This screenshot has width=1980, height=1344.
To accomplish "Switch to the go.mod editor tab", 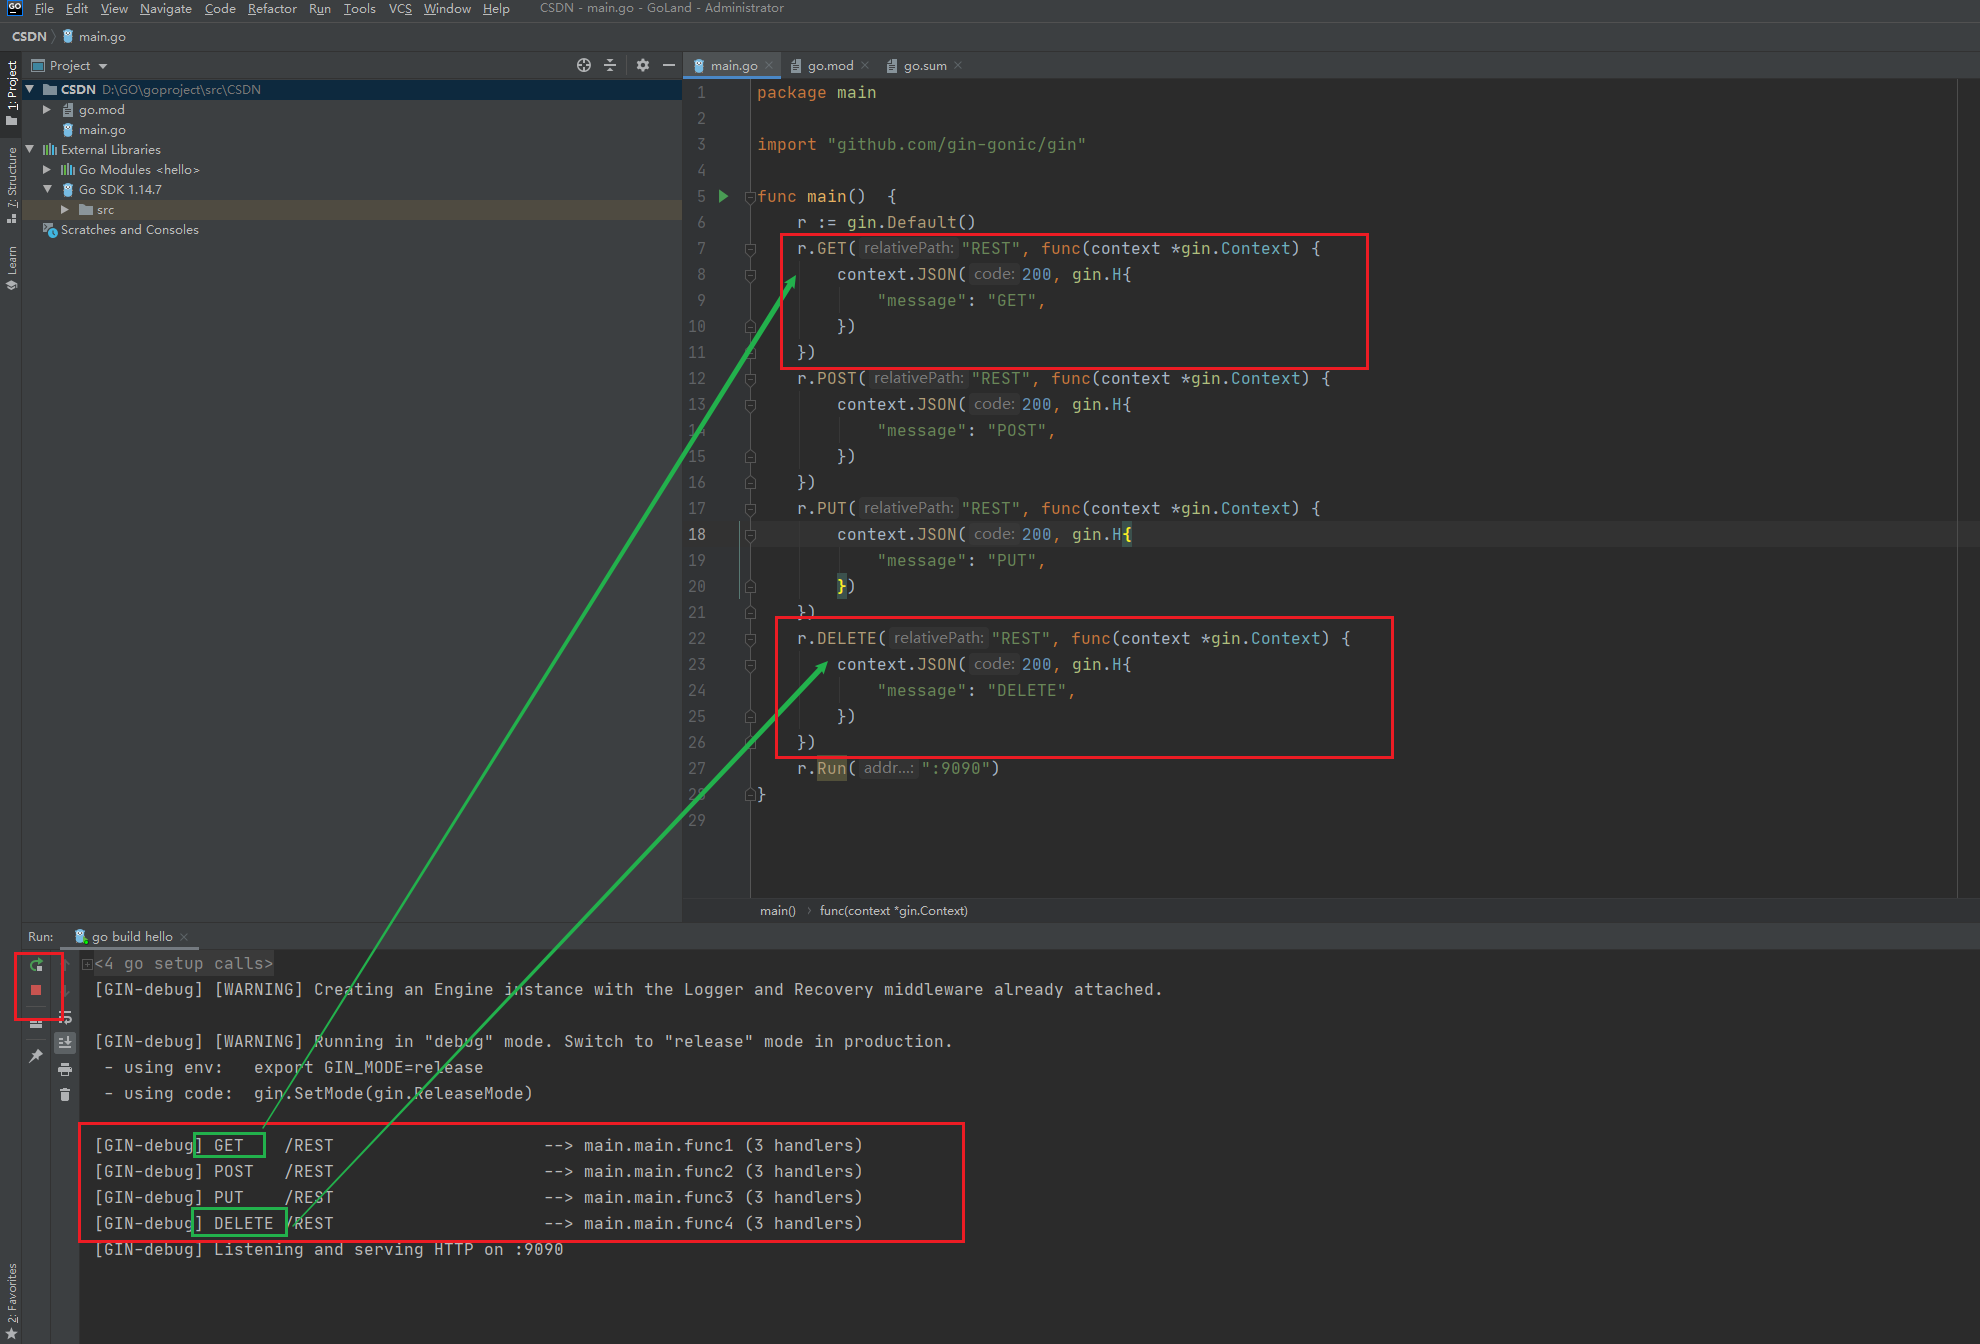I will pyautogui.click(x=829, y=66).
